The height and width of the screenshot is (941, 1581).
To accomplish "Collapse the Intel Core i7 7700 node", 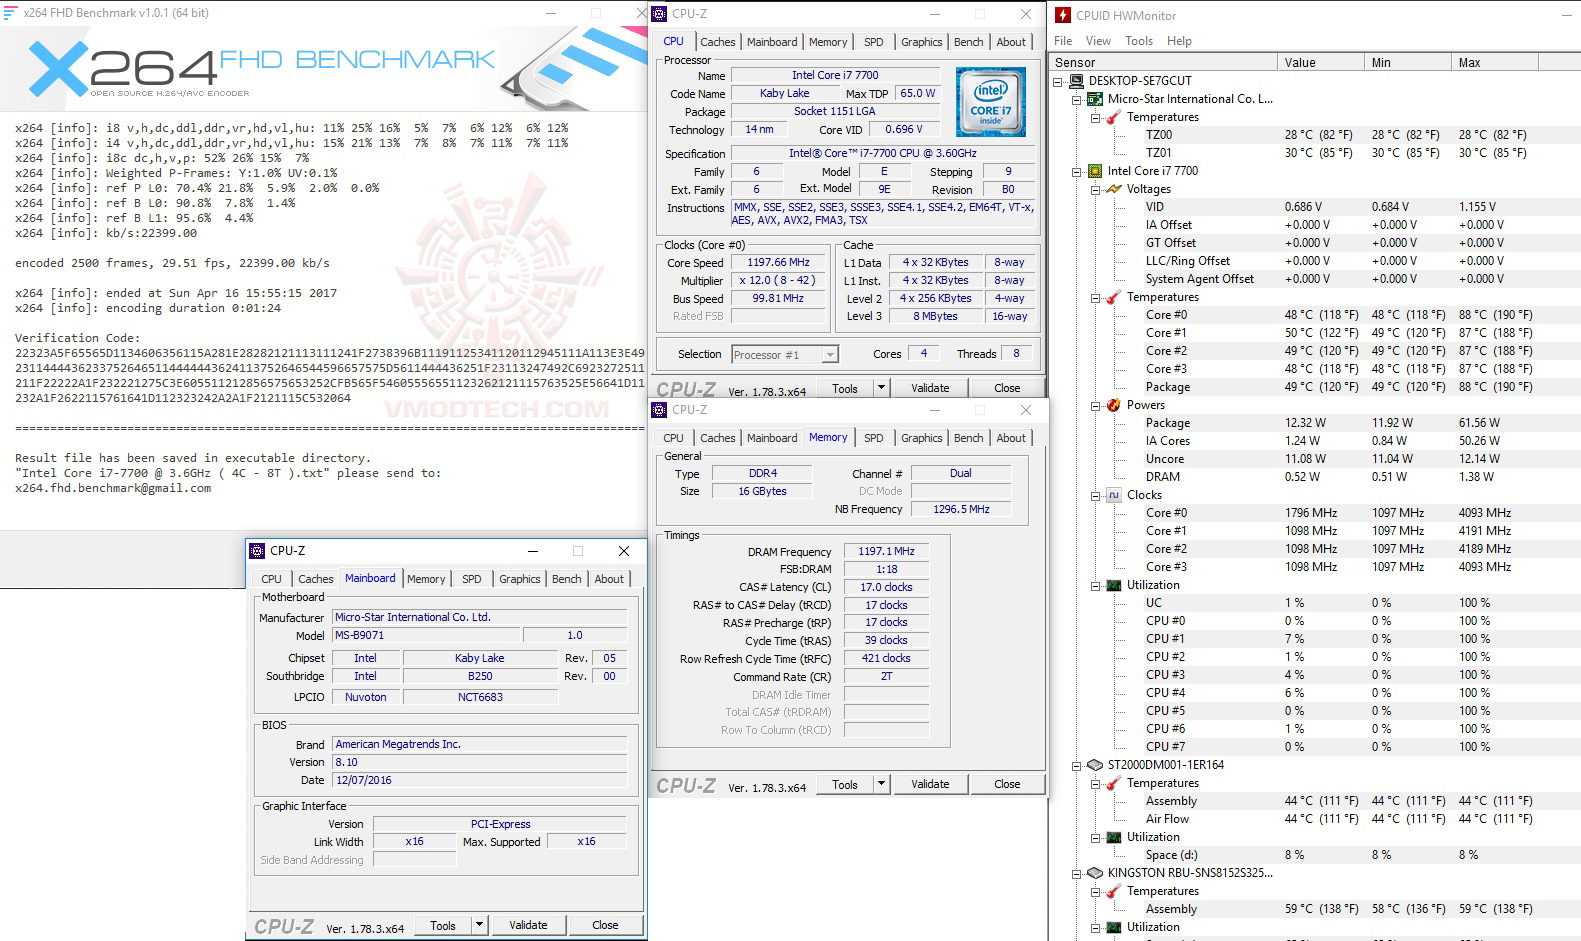I will [1077, 171].
